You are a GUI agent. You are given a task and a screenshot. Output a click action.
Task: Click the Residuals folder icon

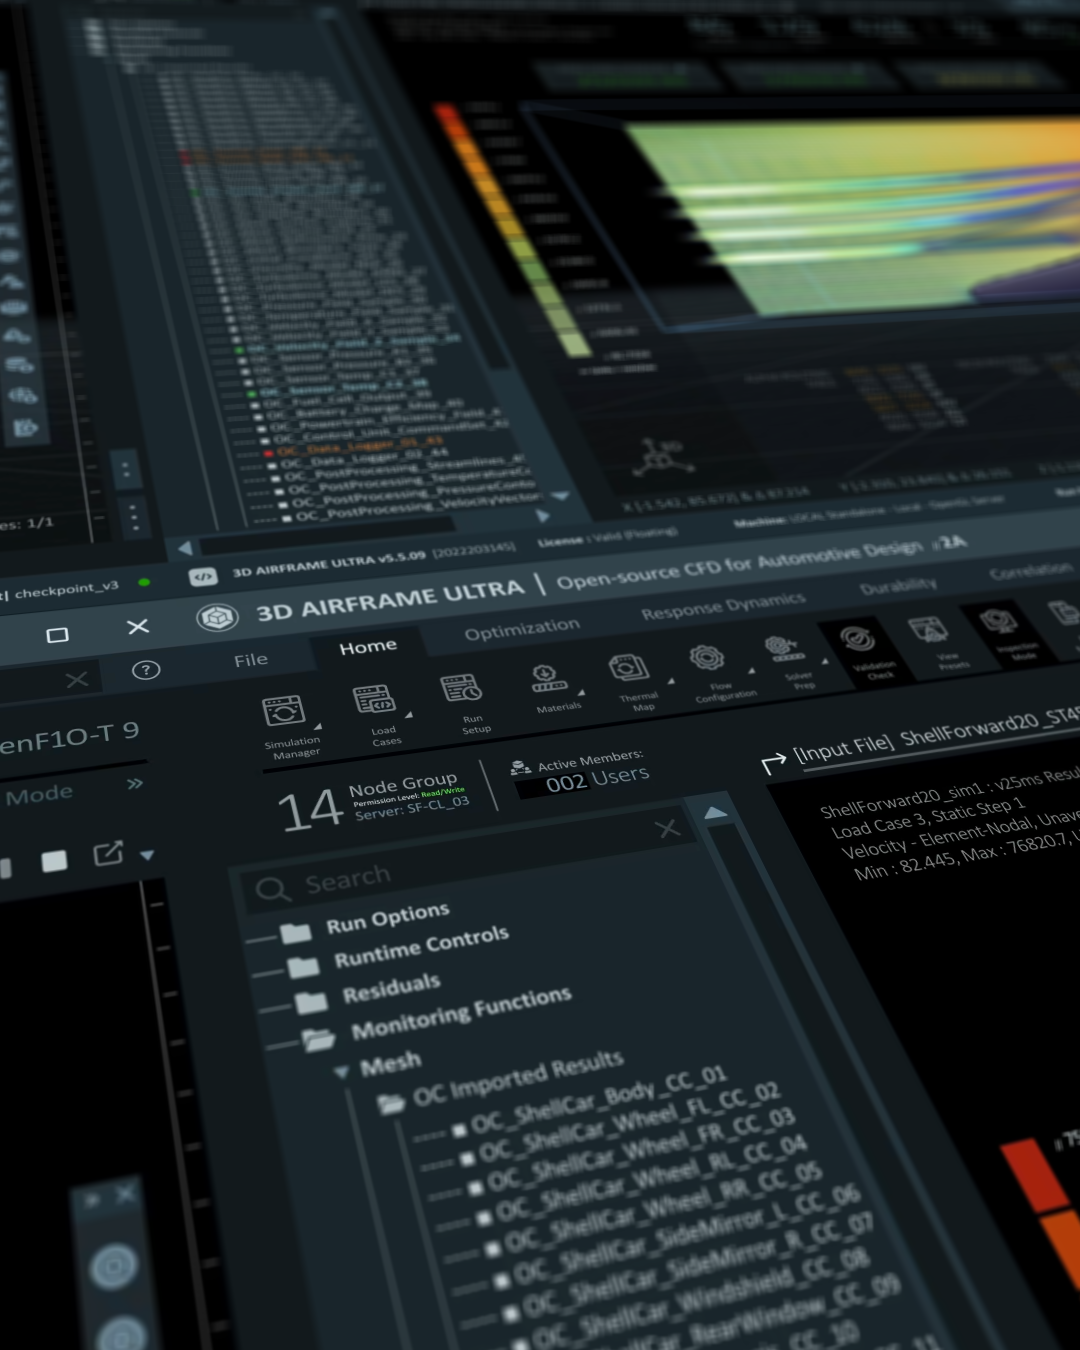(311, 1002)
